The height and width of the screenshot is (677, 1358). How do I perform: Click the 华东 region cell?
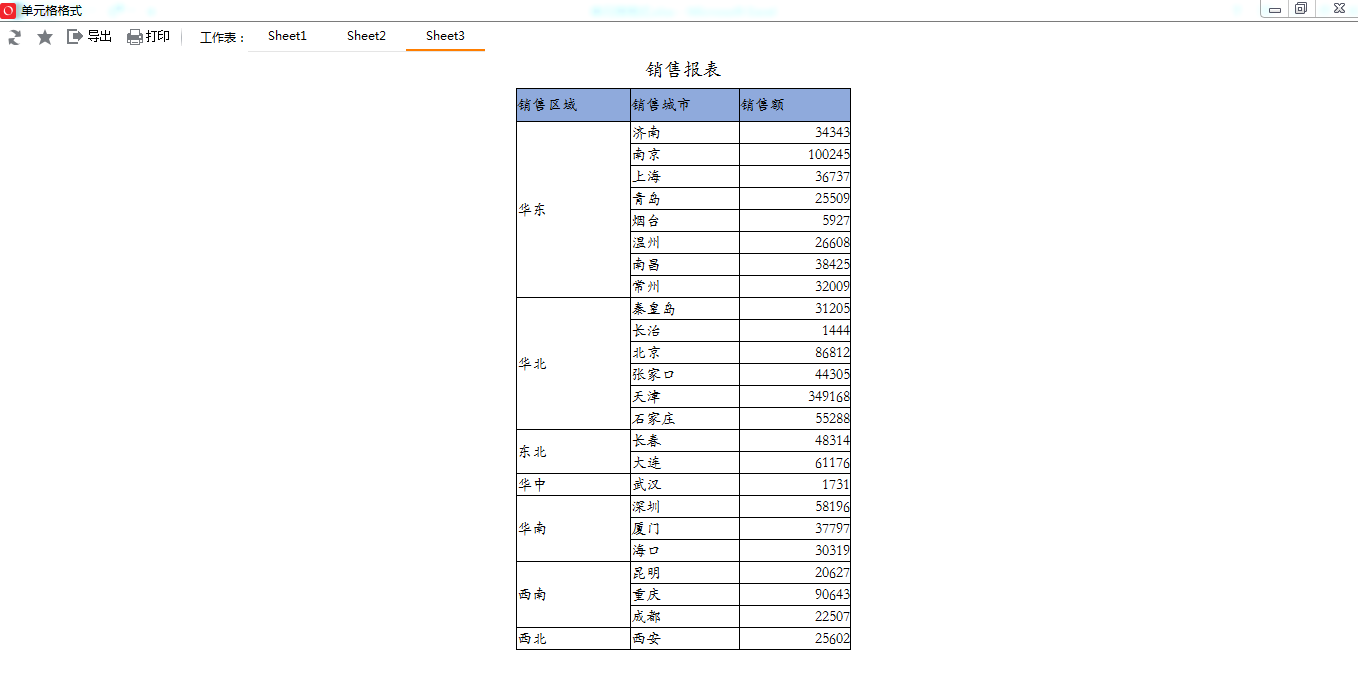pyautogui.click(x=573, y=209)
